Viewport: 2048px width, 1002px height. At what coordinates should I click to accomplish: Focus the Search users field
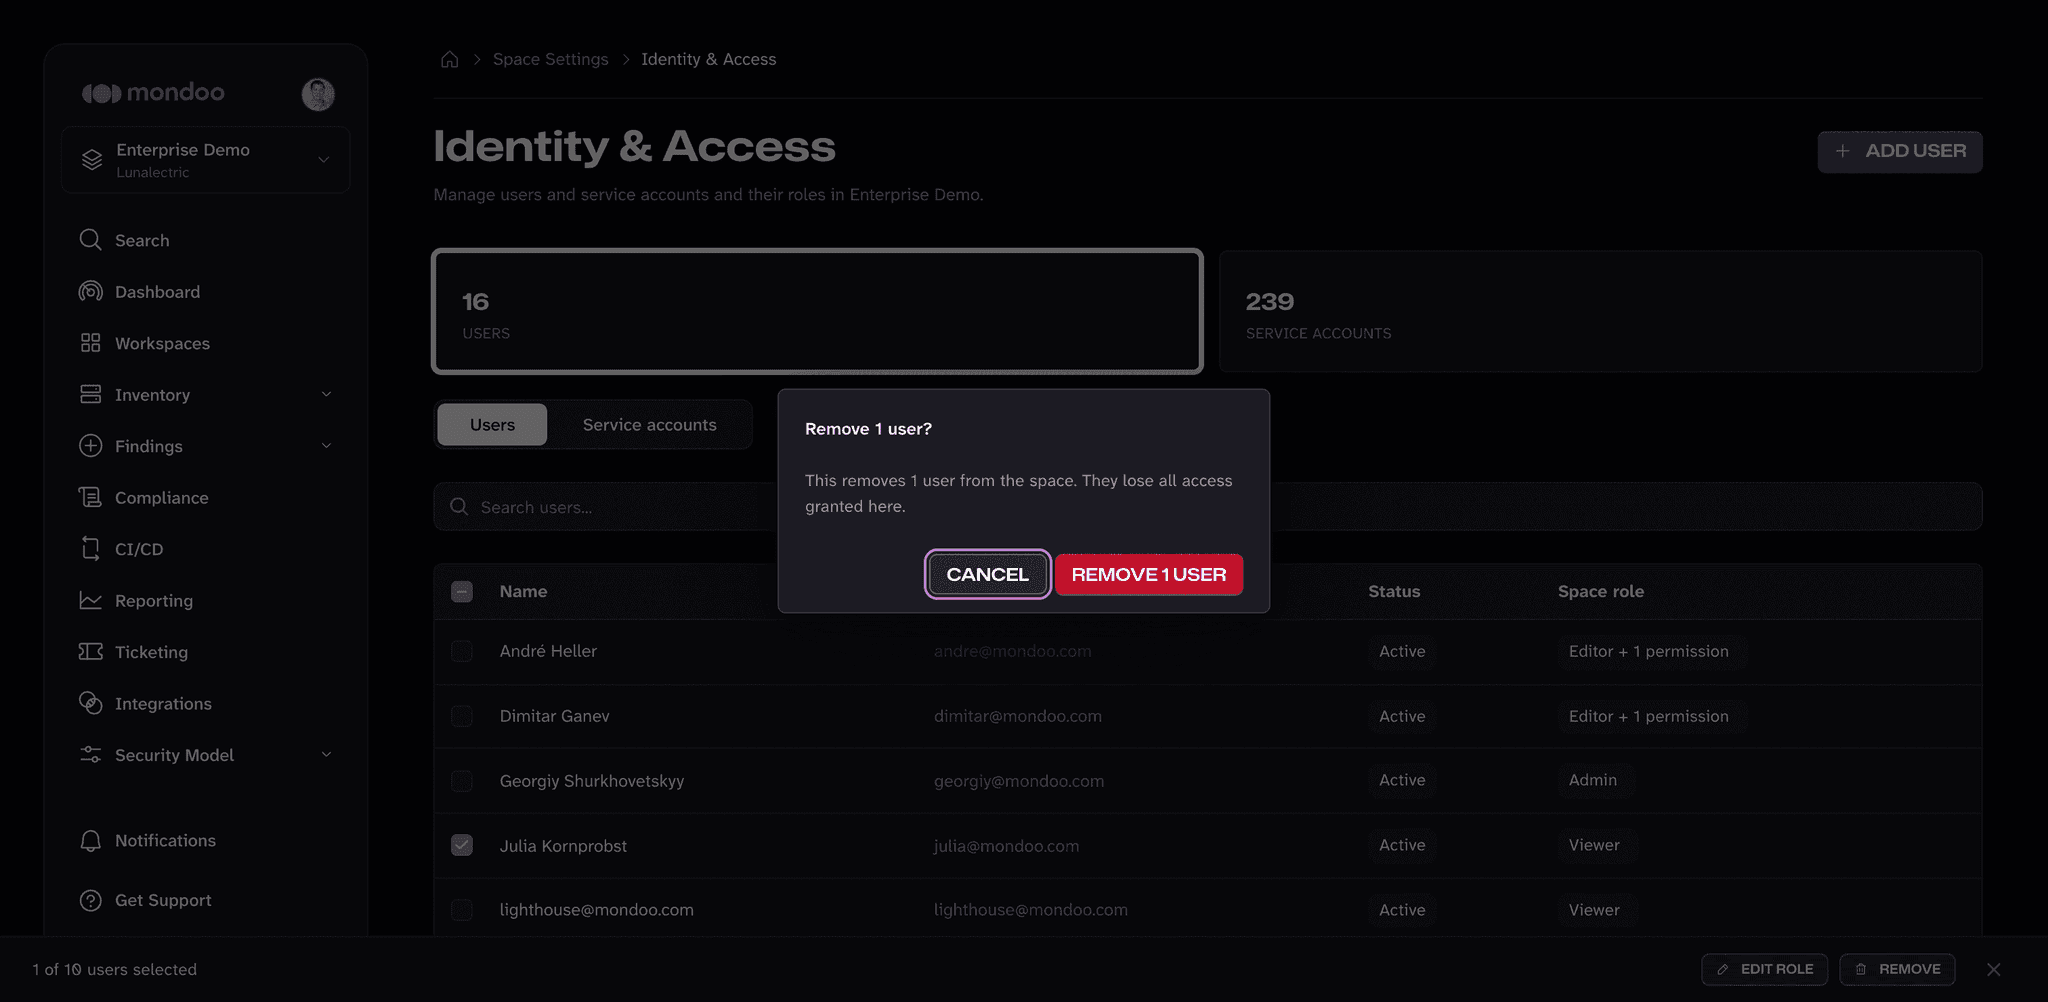1208,507
